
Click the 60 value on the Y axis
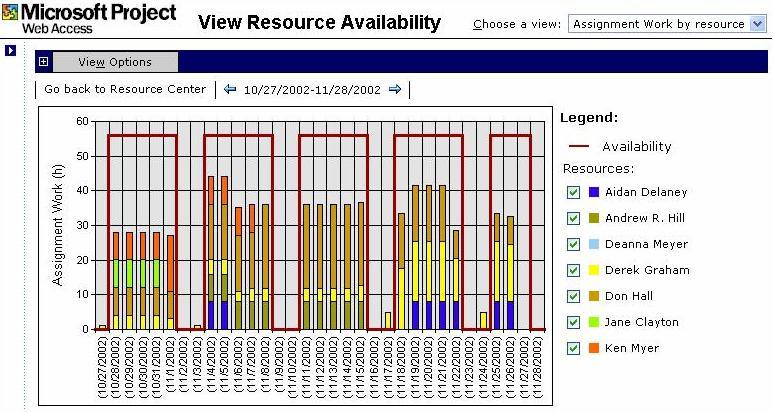pyautogui.click(x=82, y=121)
